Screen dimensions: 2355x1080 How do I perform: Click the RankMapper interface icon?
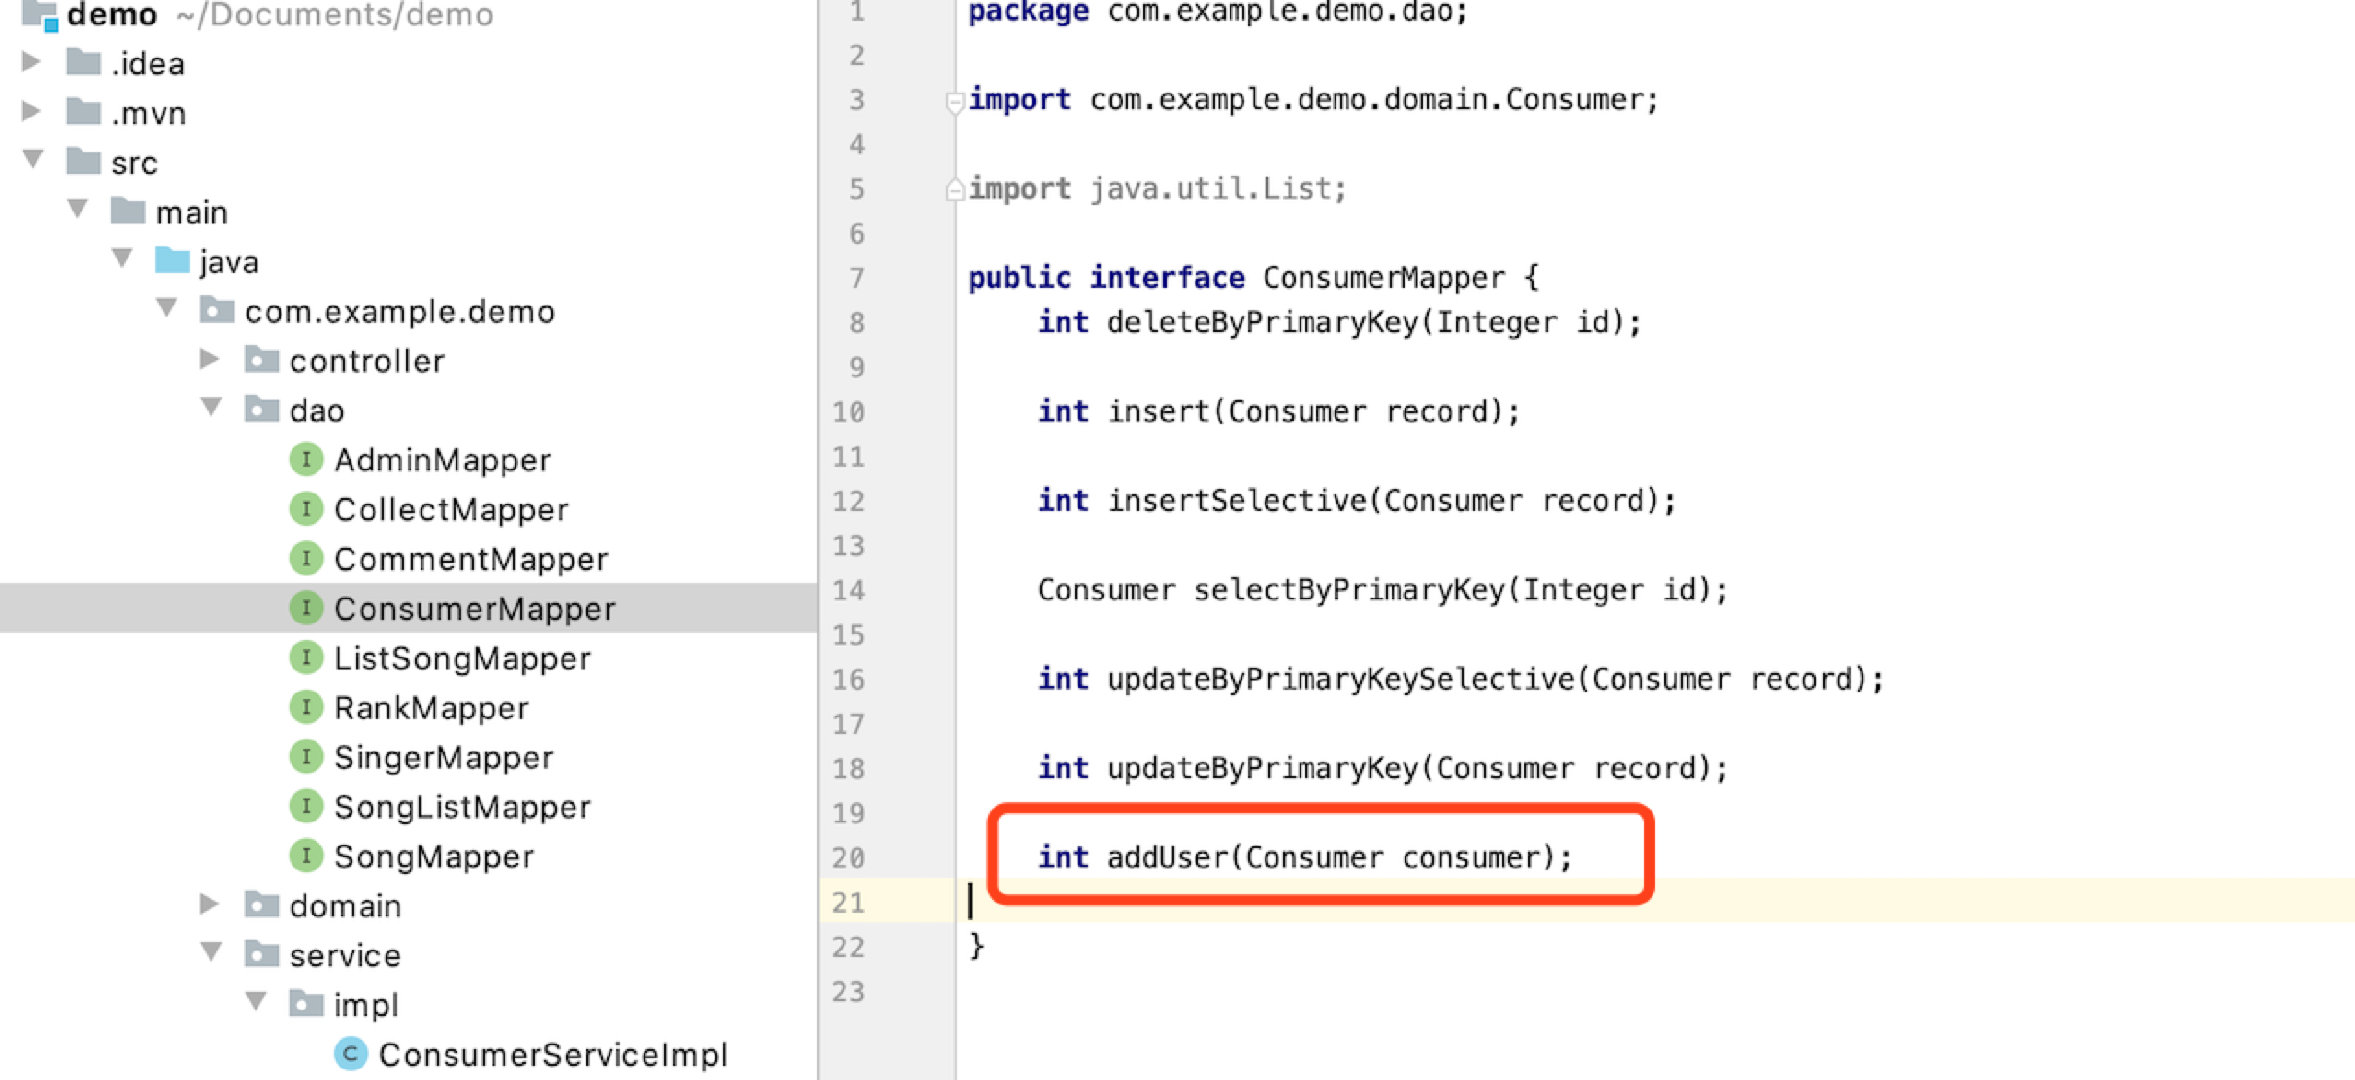pyautogui.click(x=306, y=707)
